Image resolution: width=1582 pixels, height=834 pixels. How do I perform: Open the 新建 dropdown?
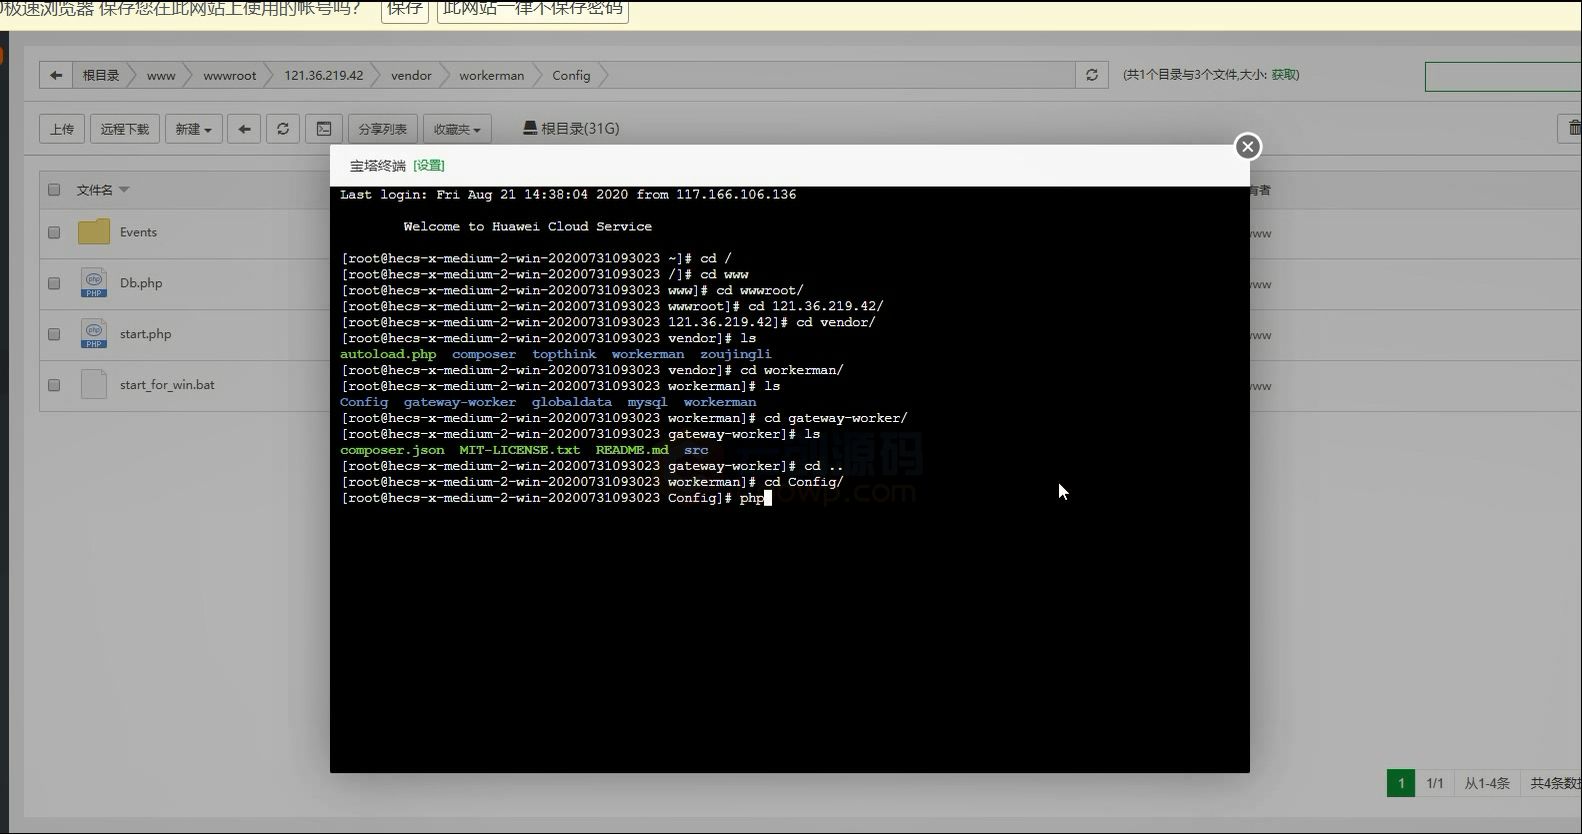tap(193, 129)
